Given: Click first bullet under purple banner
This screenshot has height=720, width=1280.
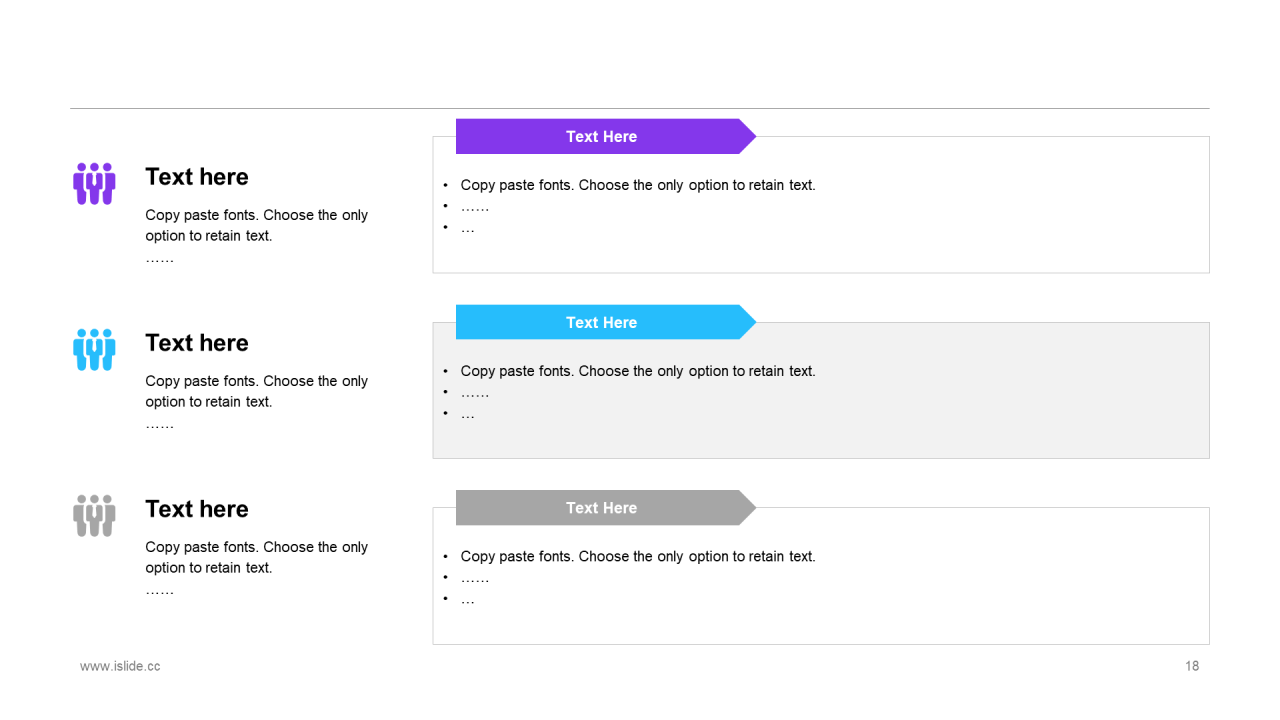Looking at the screenshot, I should click(x=638, y=185).
